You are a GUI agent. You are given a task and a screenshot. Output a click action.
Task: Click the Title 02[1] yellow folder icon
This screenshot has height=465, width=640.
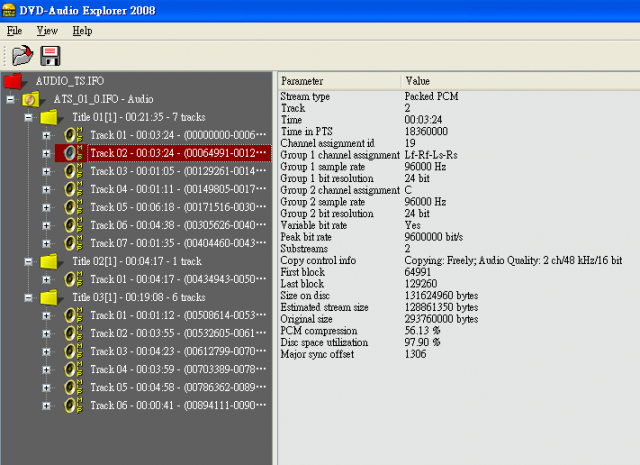(x=51, y=261)
